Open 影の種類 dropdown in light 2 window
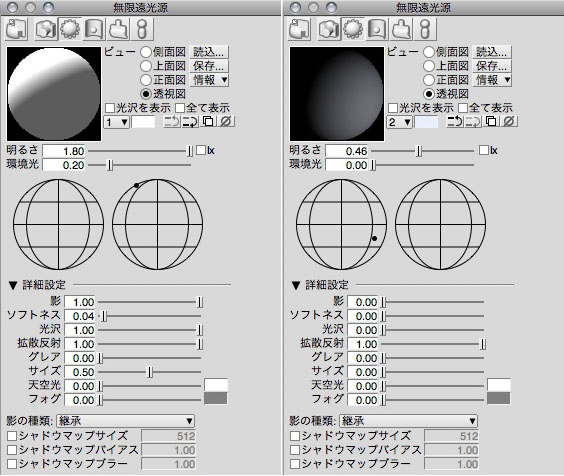564x476 pixels. tap(408, 421)
